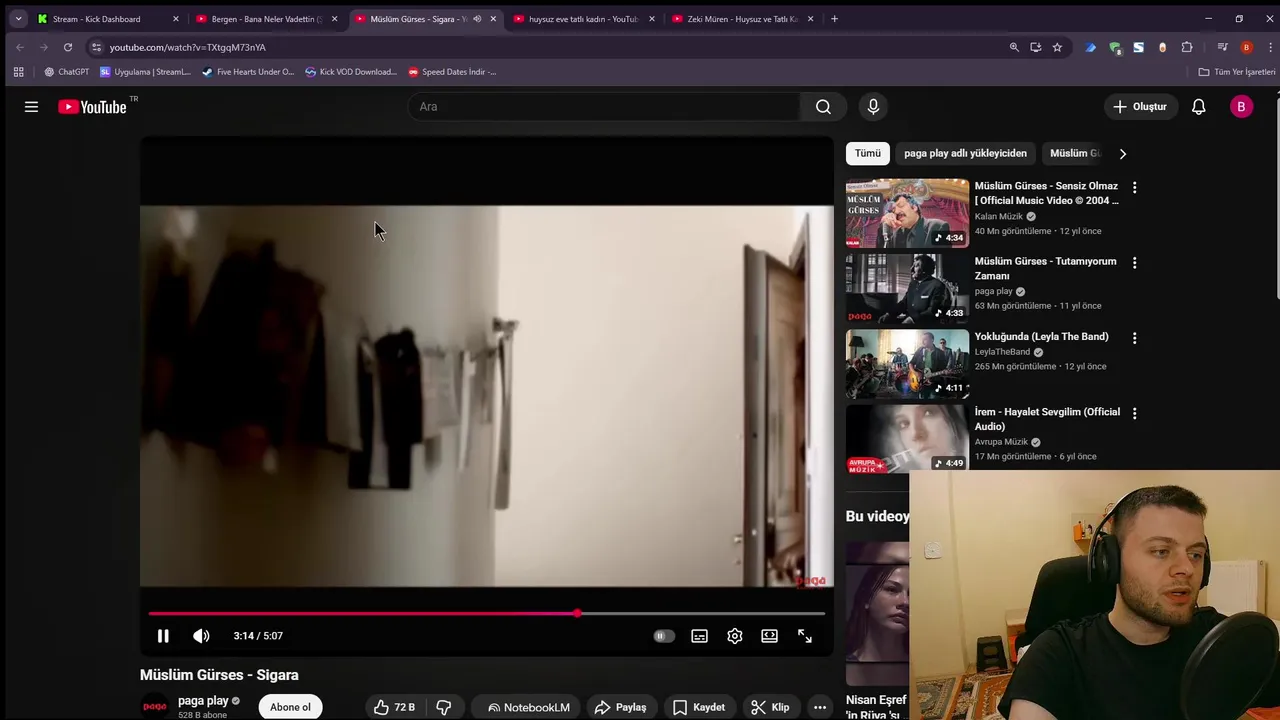Screen dimensions: 1280x720
Task: Open the Chrome three-dot menu
Action: pyautogui.click(x=1270, y=47)
